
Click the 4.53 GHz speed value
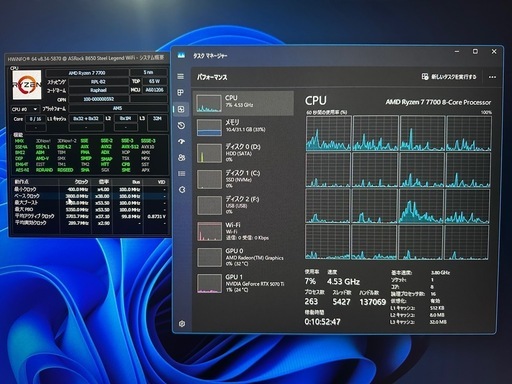343,282
